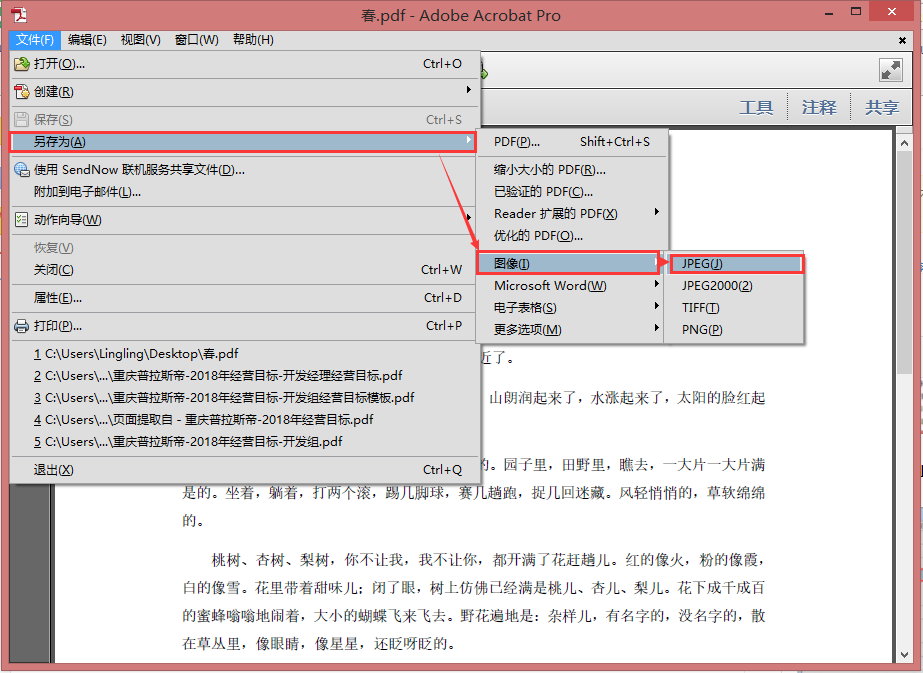Screen dimensions: 923x673
Task: Click the printer icon beside 打印(P)
Action: 22,326
